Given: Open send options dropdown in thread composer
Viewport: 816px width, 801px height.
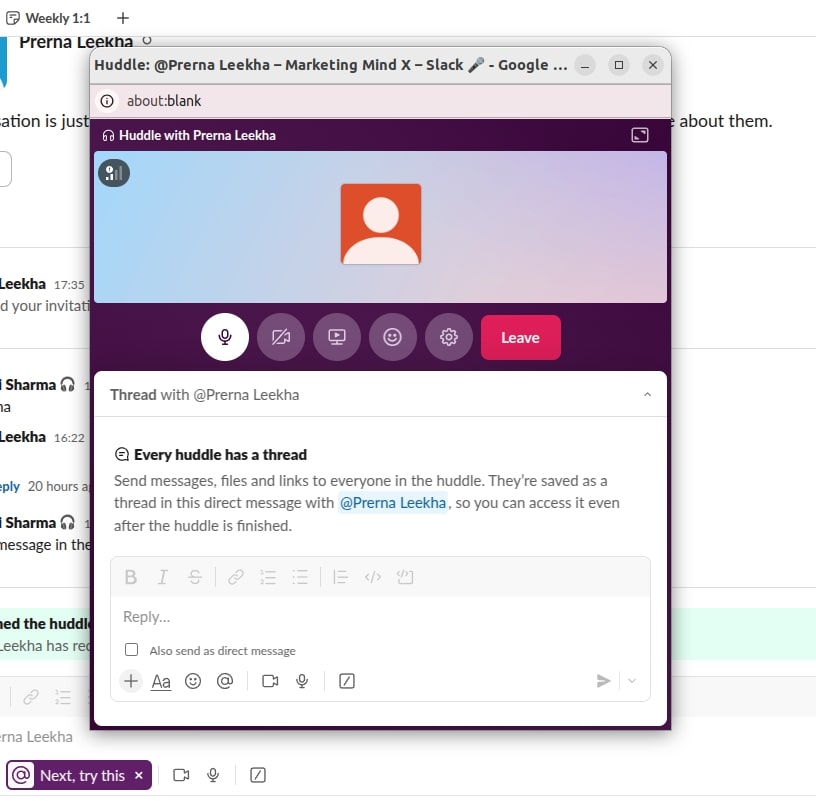Looking at the screenshot, I should point(632,681).
